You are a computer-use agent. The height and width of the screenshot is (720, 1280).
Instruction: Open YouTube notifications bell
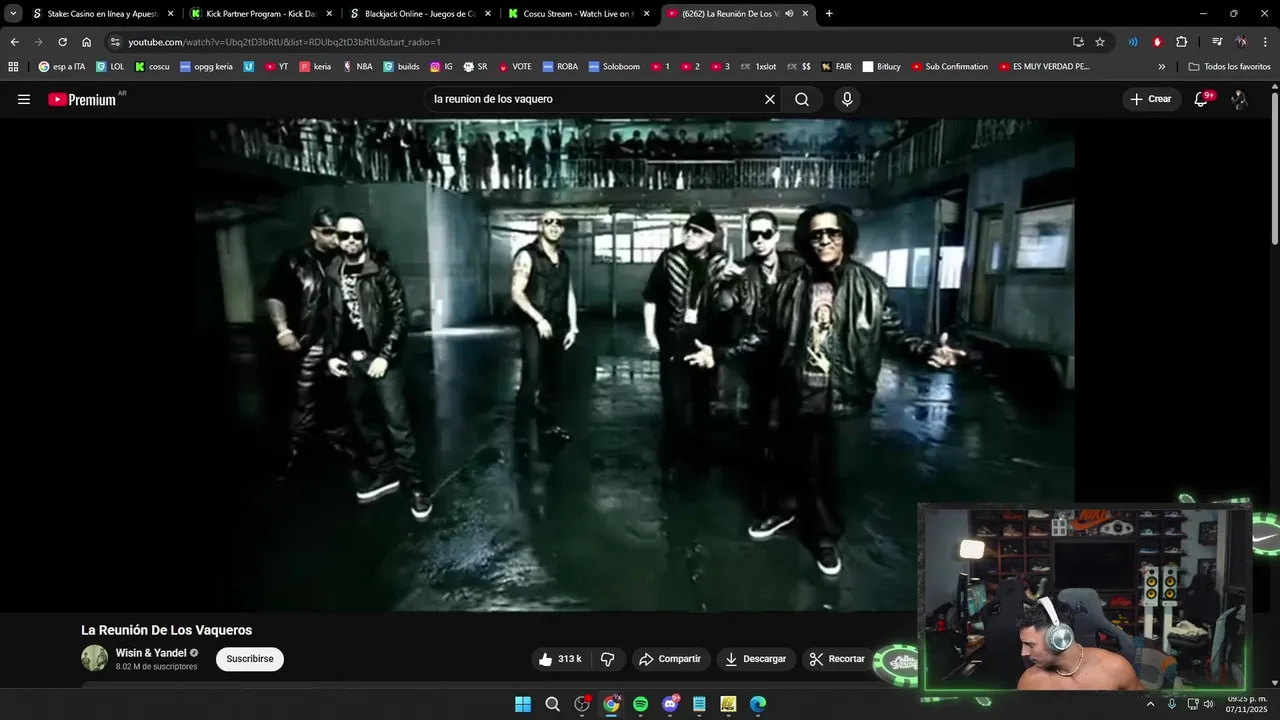pos(1201,99)
